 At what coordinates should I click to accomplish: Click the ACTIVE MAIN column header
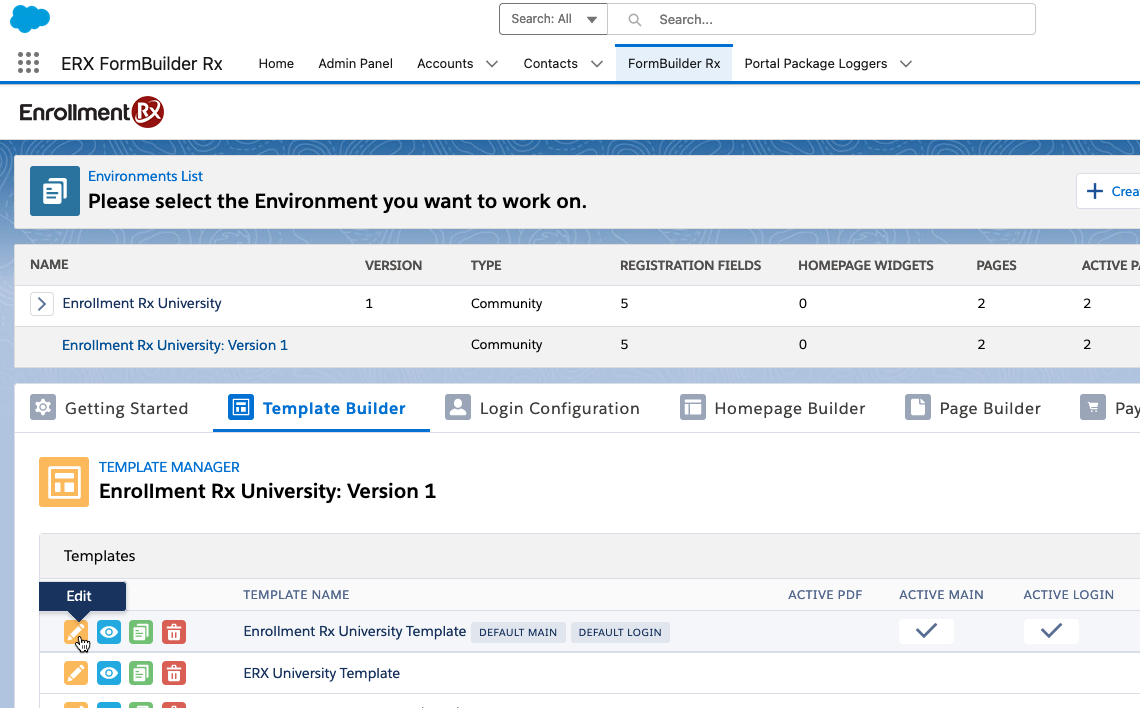pos(942,595)
